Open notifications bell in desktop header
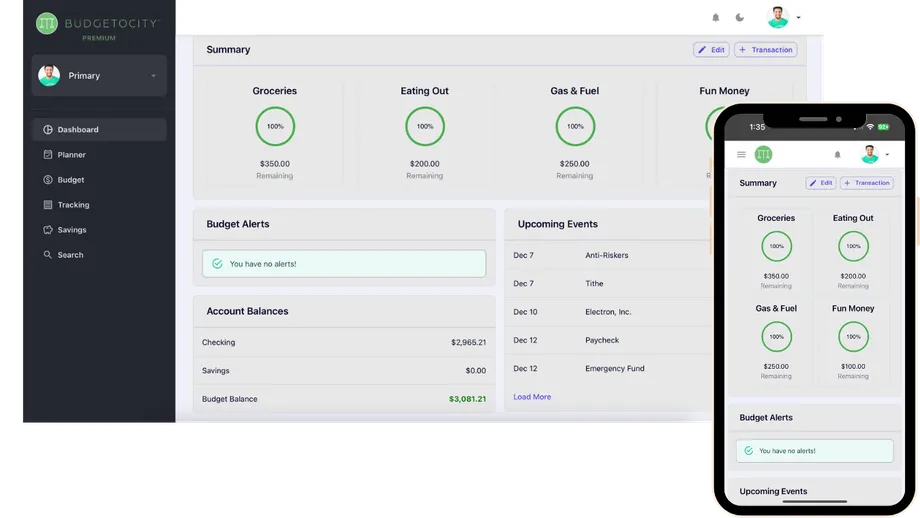This screenshot has width=920, height=518. click(x=715, y=18)
